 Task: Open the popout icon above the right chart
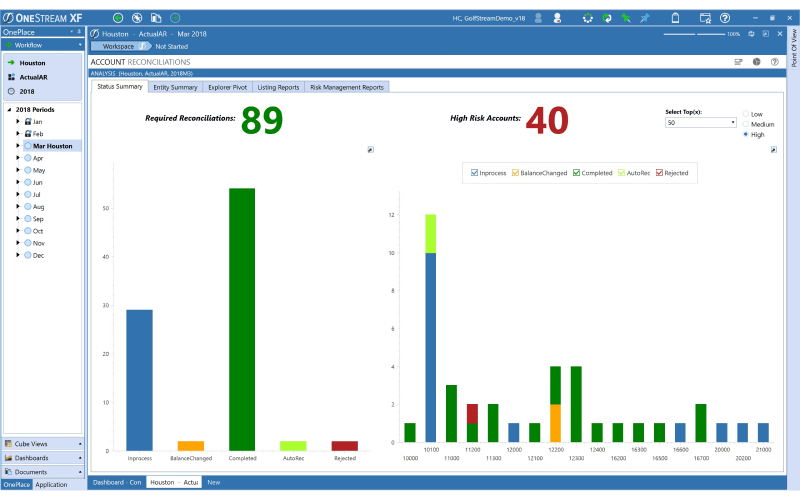tap(773, 150)
